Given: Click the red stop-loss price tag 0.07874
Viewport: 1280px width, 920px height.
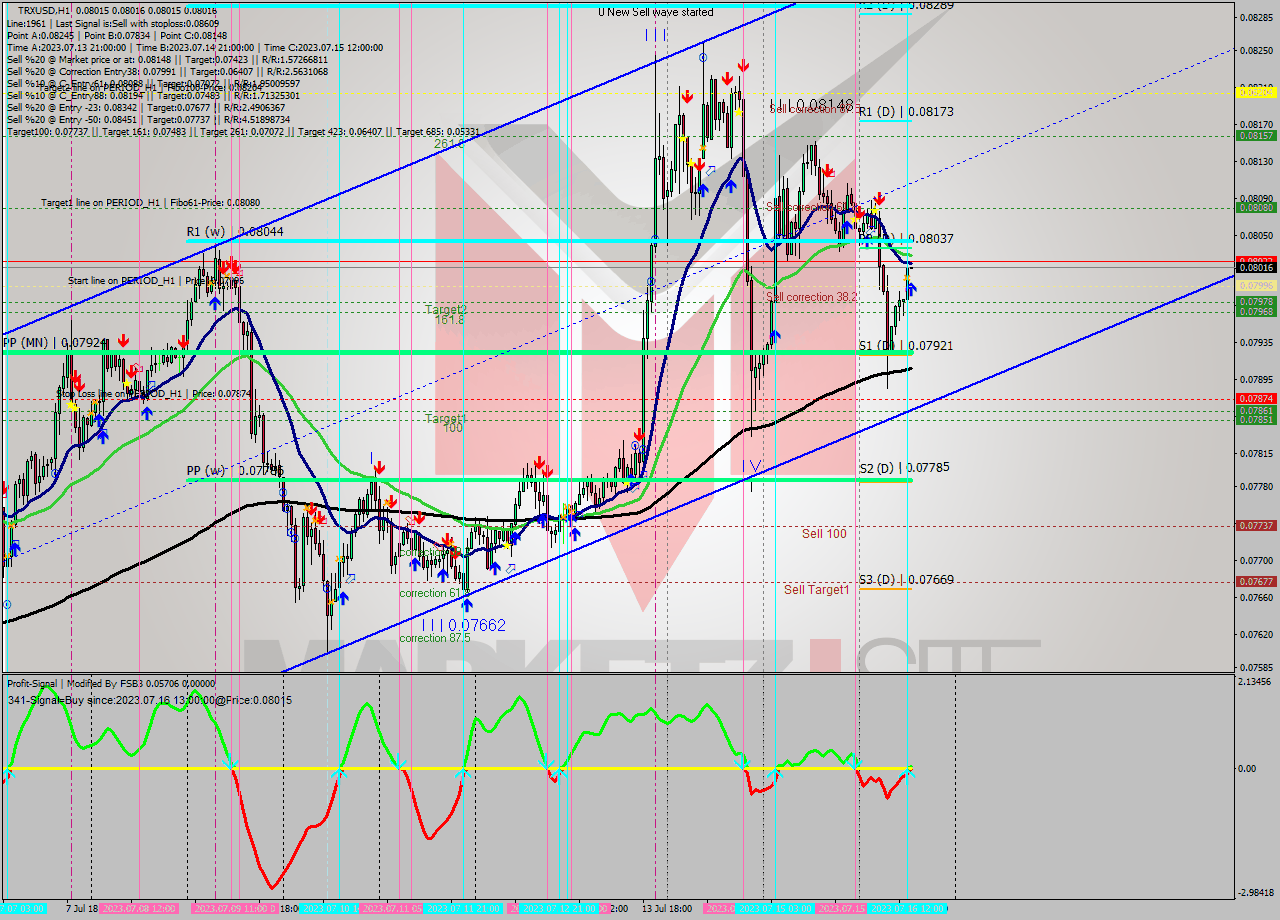Looking at the screenshot, I should coord(1256,398).
